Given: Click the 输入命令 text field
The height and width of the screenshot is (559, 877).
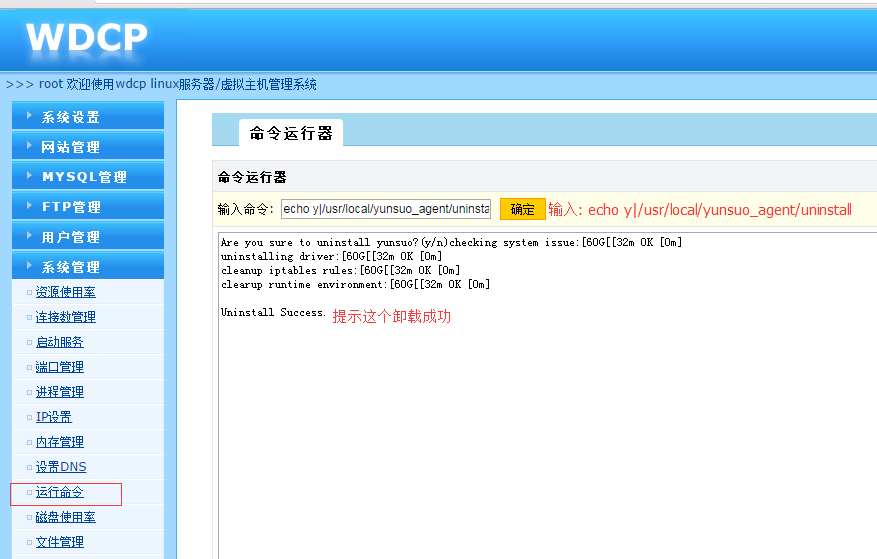Looking at the screenshot, I should [x=386, y=209].
